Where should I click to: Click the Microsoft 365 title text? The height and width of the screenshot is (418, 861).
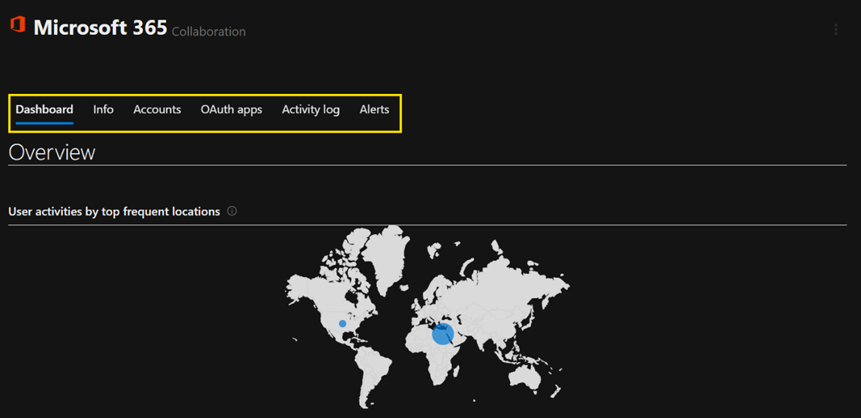[x=100, y=27]
